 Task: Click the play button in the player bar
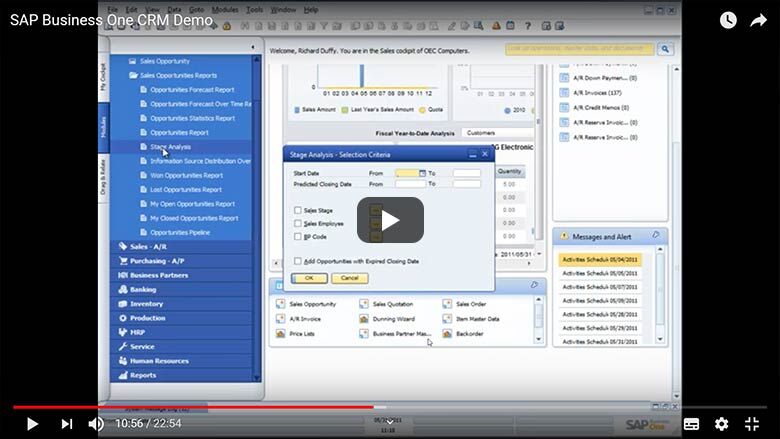coord(32,424)
